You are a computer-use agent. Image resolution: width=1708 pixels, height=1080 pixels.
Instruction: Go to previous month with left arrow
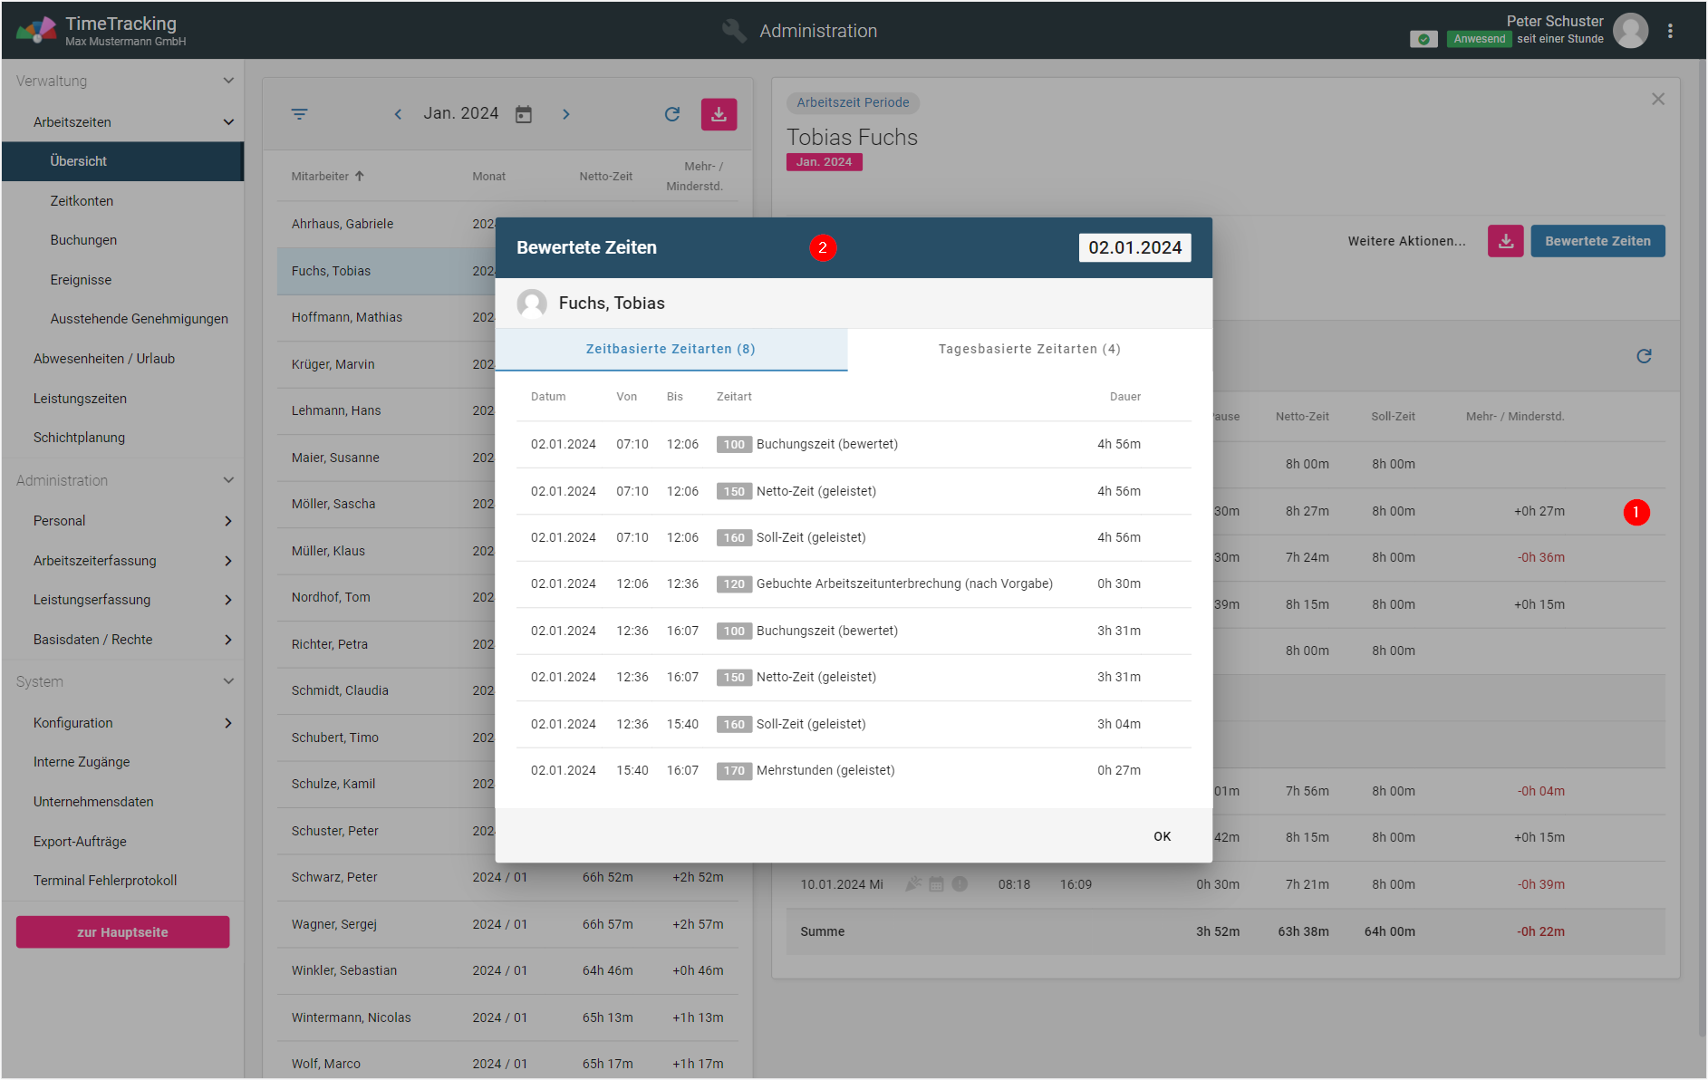[x=398, y=114]
